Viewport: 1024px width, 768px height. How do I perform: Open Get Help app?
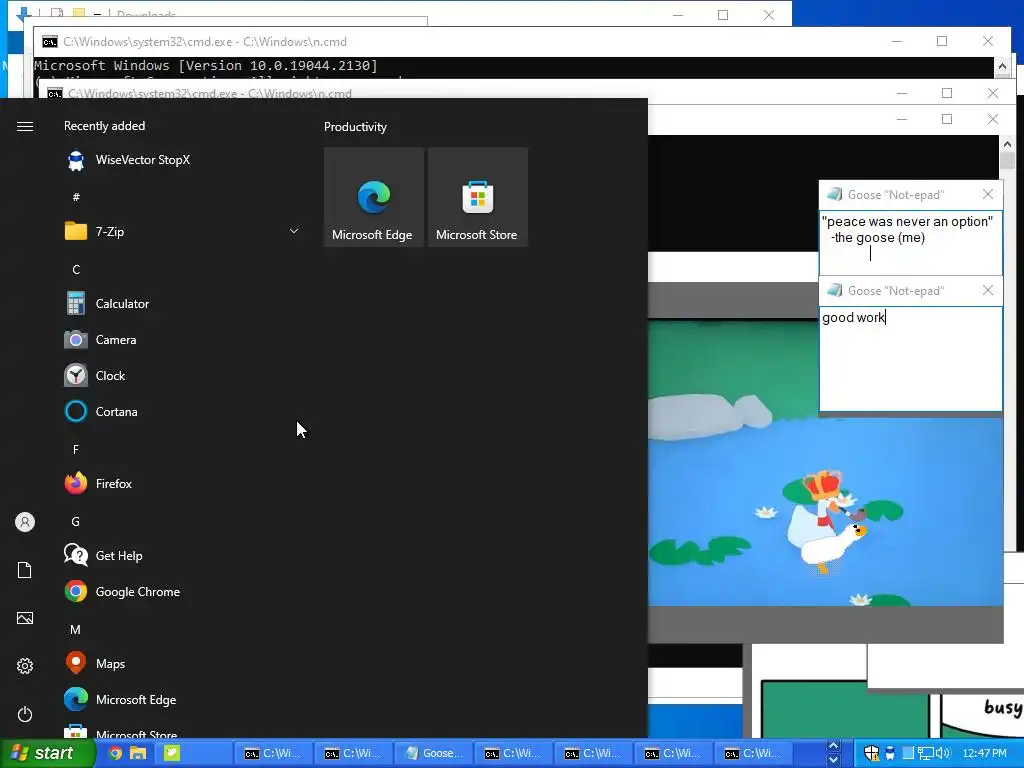coord(182,556)
